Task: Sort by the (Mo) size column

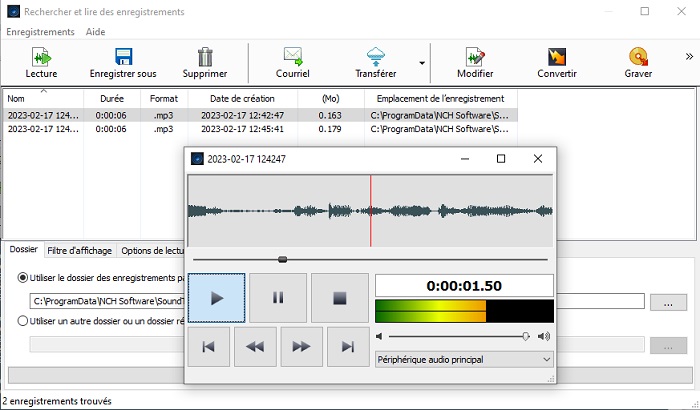Action: tap(330, 99)
